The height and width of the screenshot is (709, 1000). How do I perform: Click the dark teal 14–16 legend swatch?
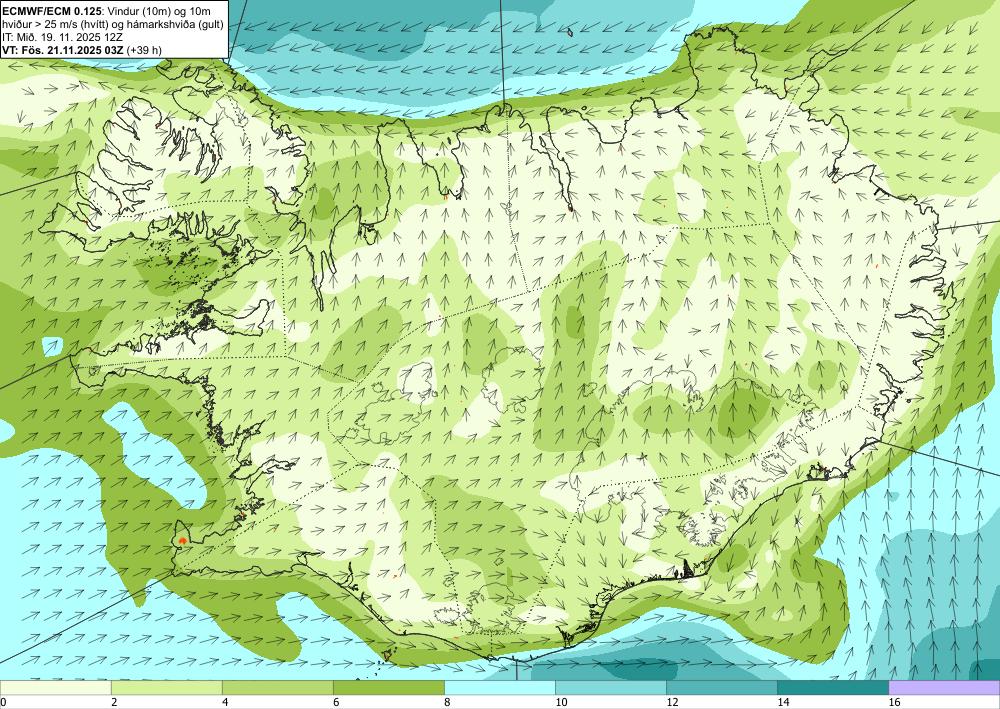(x=832, y=687)
